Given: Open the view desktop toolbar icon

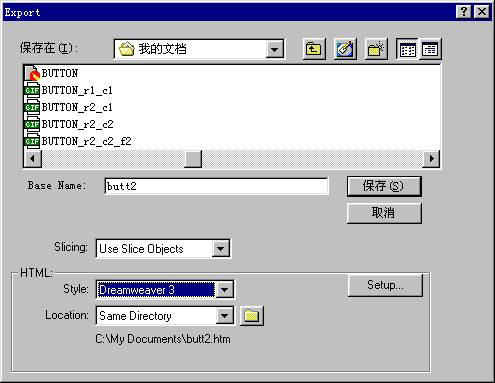Looking at the screenshot, I should click(x=345, y=49).
